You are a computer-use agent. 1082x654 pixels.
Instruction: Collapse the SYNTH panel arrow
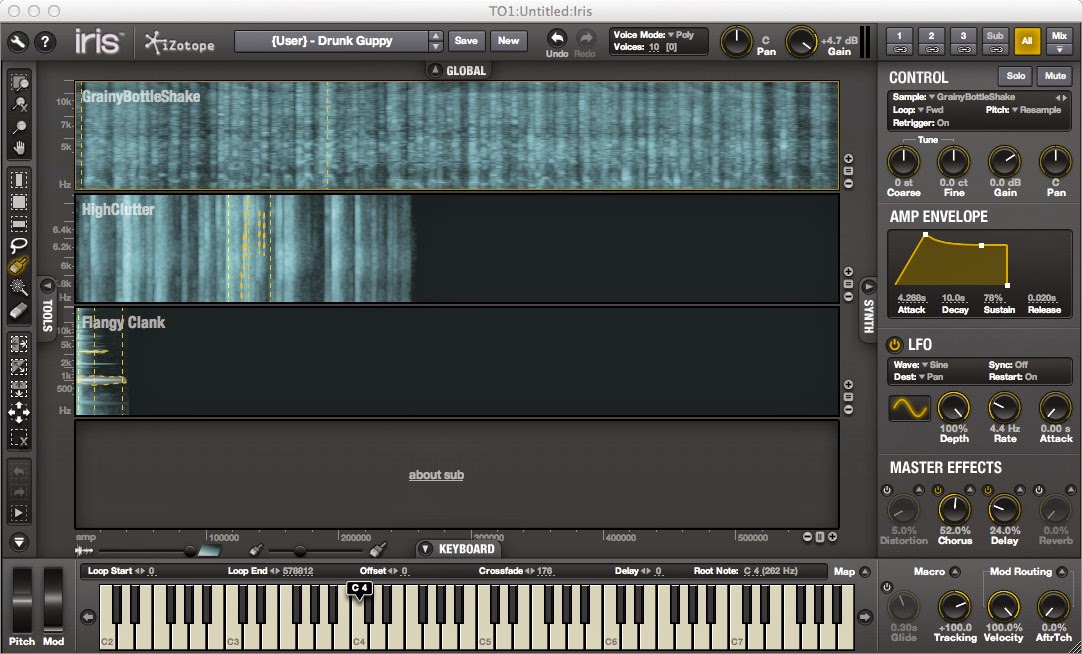tap(869, 286)
